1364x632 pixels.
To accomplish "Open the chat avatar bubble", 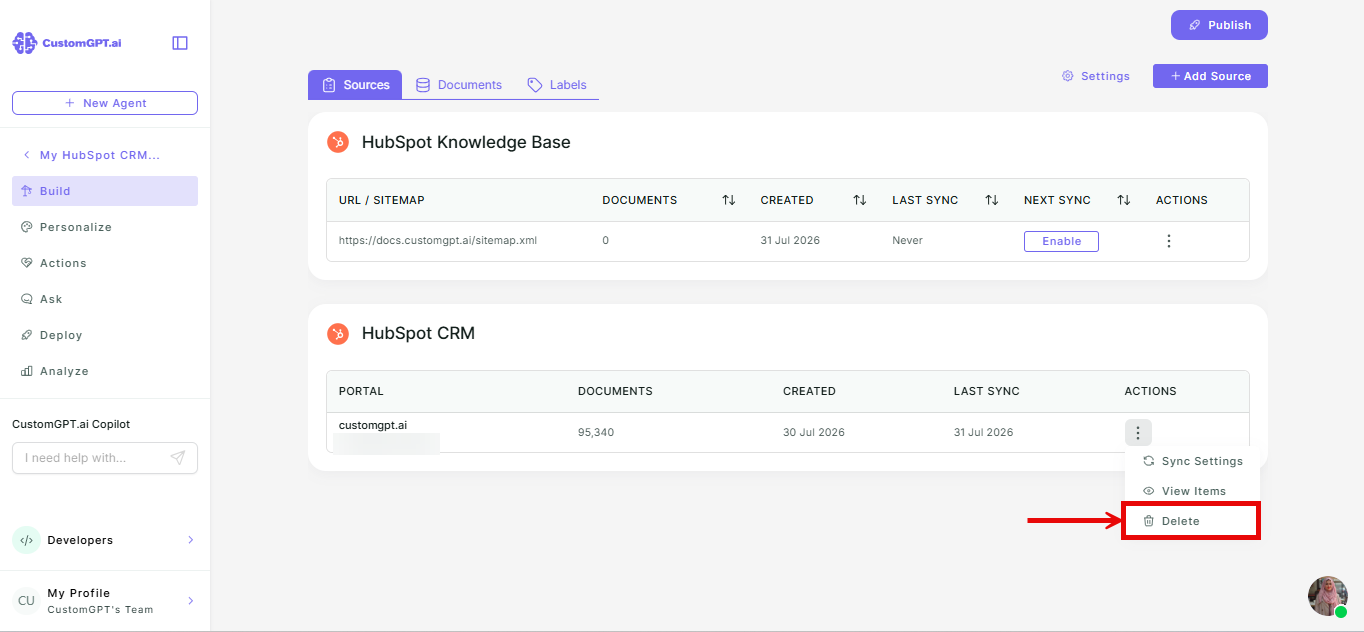I will click(1328, 596).
